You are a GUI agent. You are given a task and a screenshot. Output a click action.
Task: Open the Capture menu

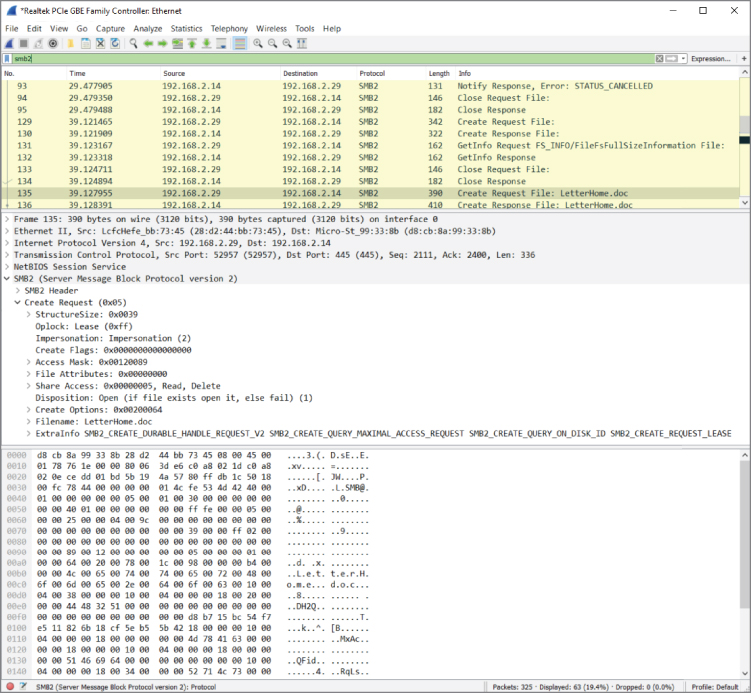coord(110,29)
